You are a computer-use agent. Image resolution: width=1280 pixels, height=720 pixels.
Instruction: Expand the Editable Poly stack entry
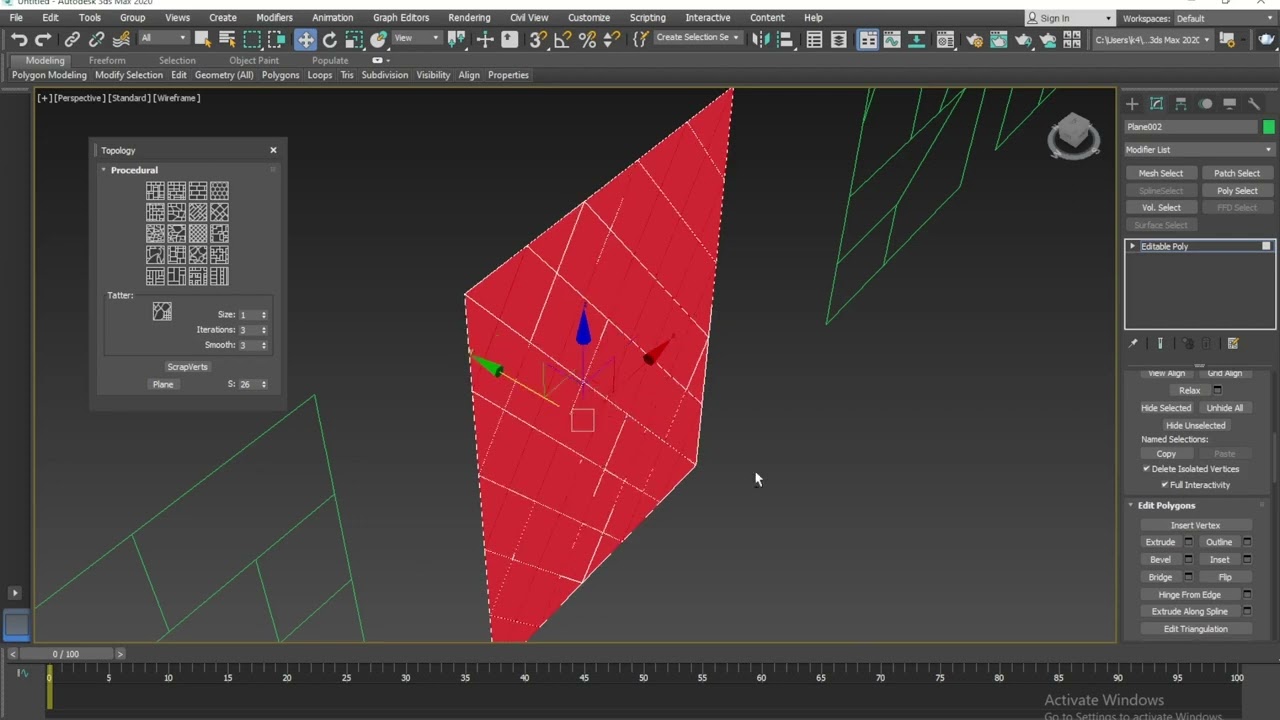(x=1132, y=246)
